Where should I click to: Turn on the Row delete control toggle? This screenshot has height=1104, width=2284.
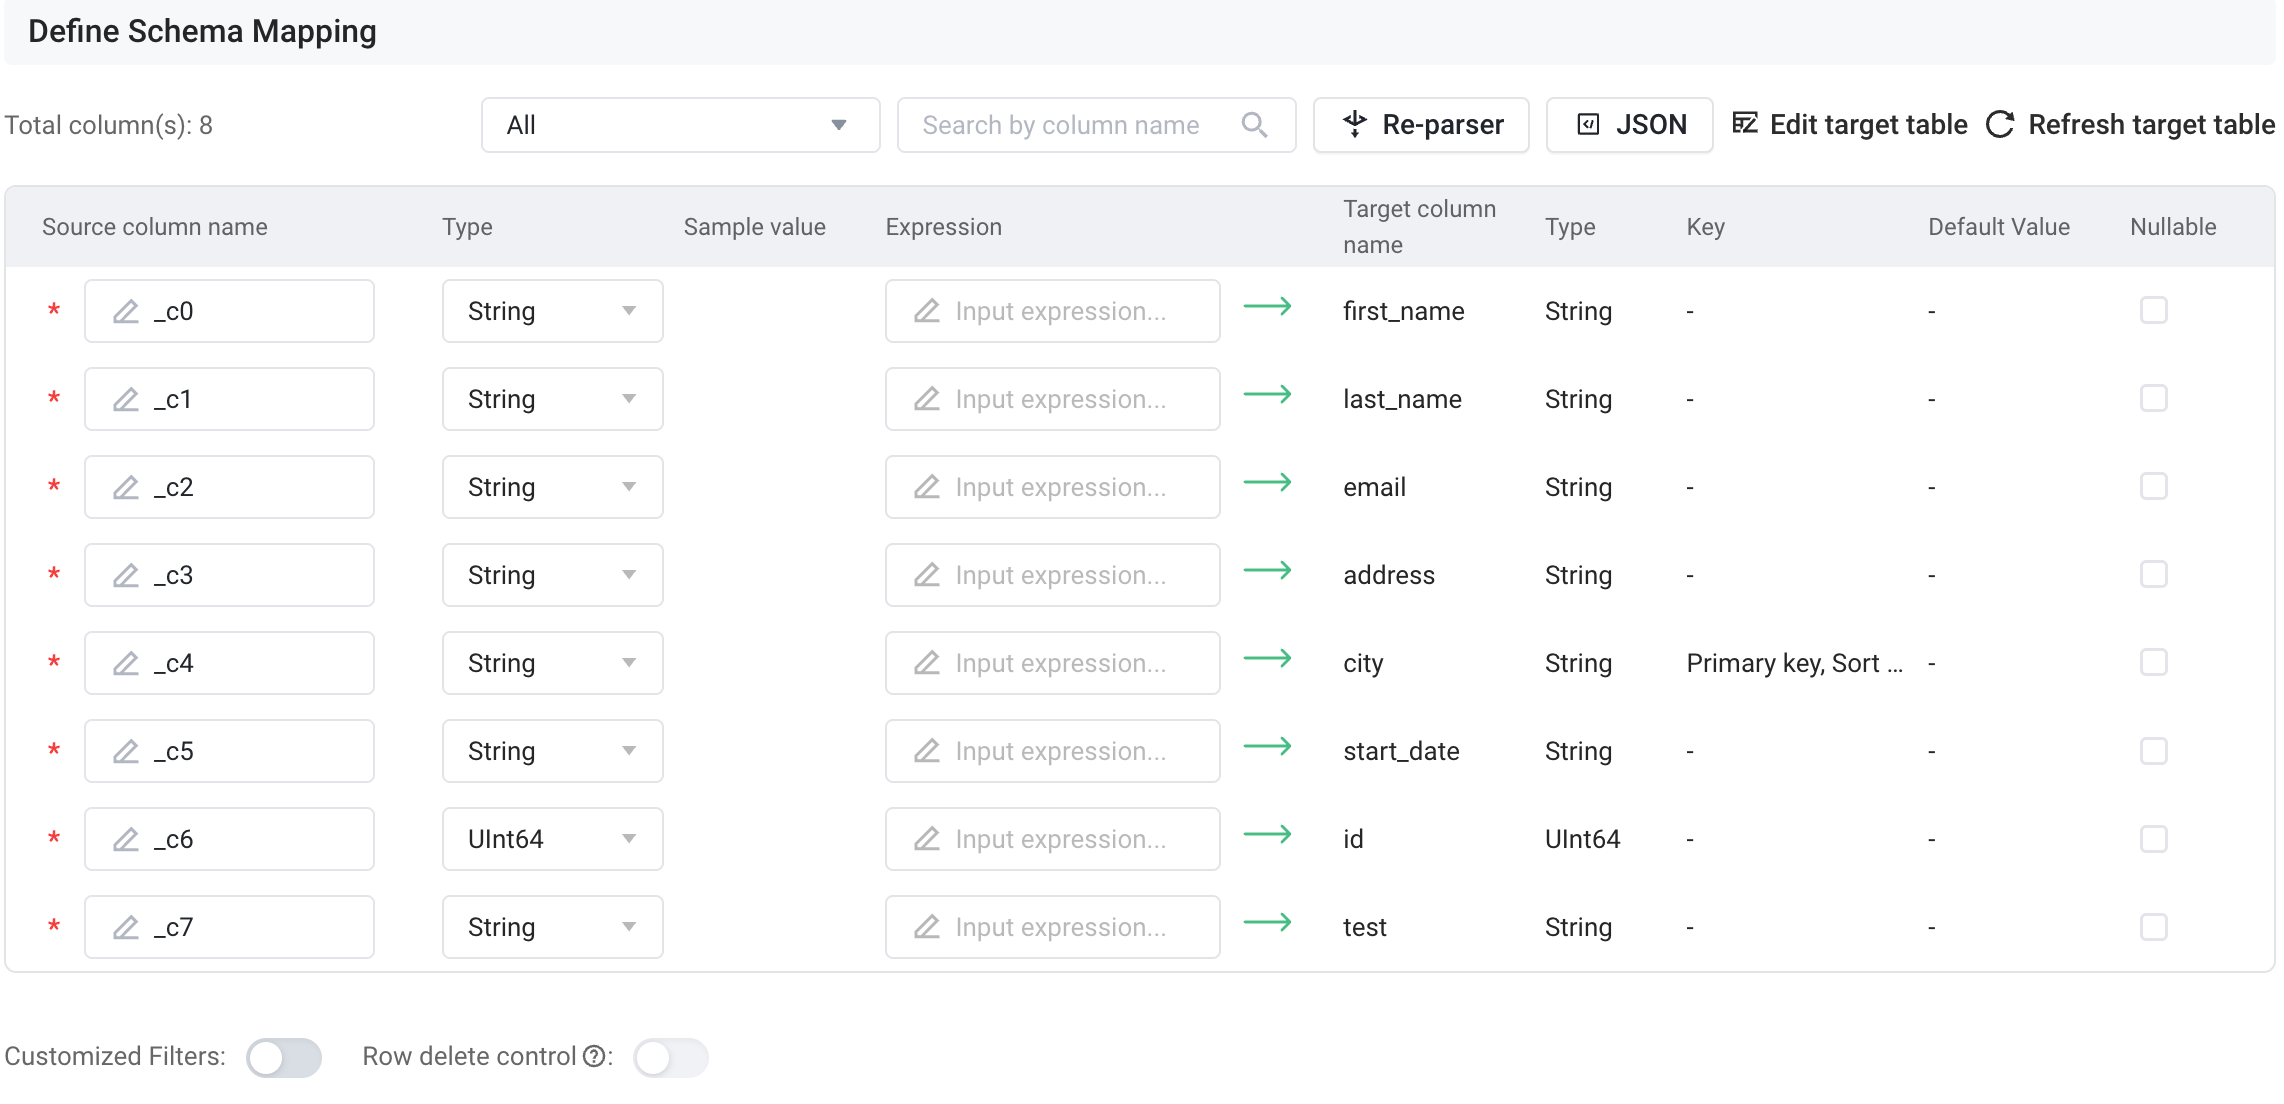click(x=670, y=1057)
